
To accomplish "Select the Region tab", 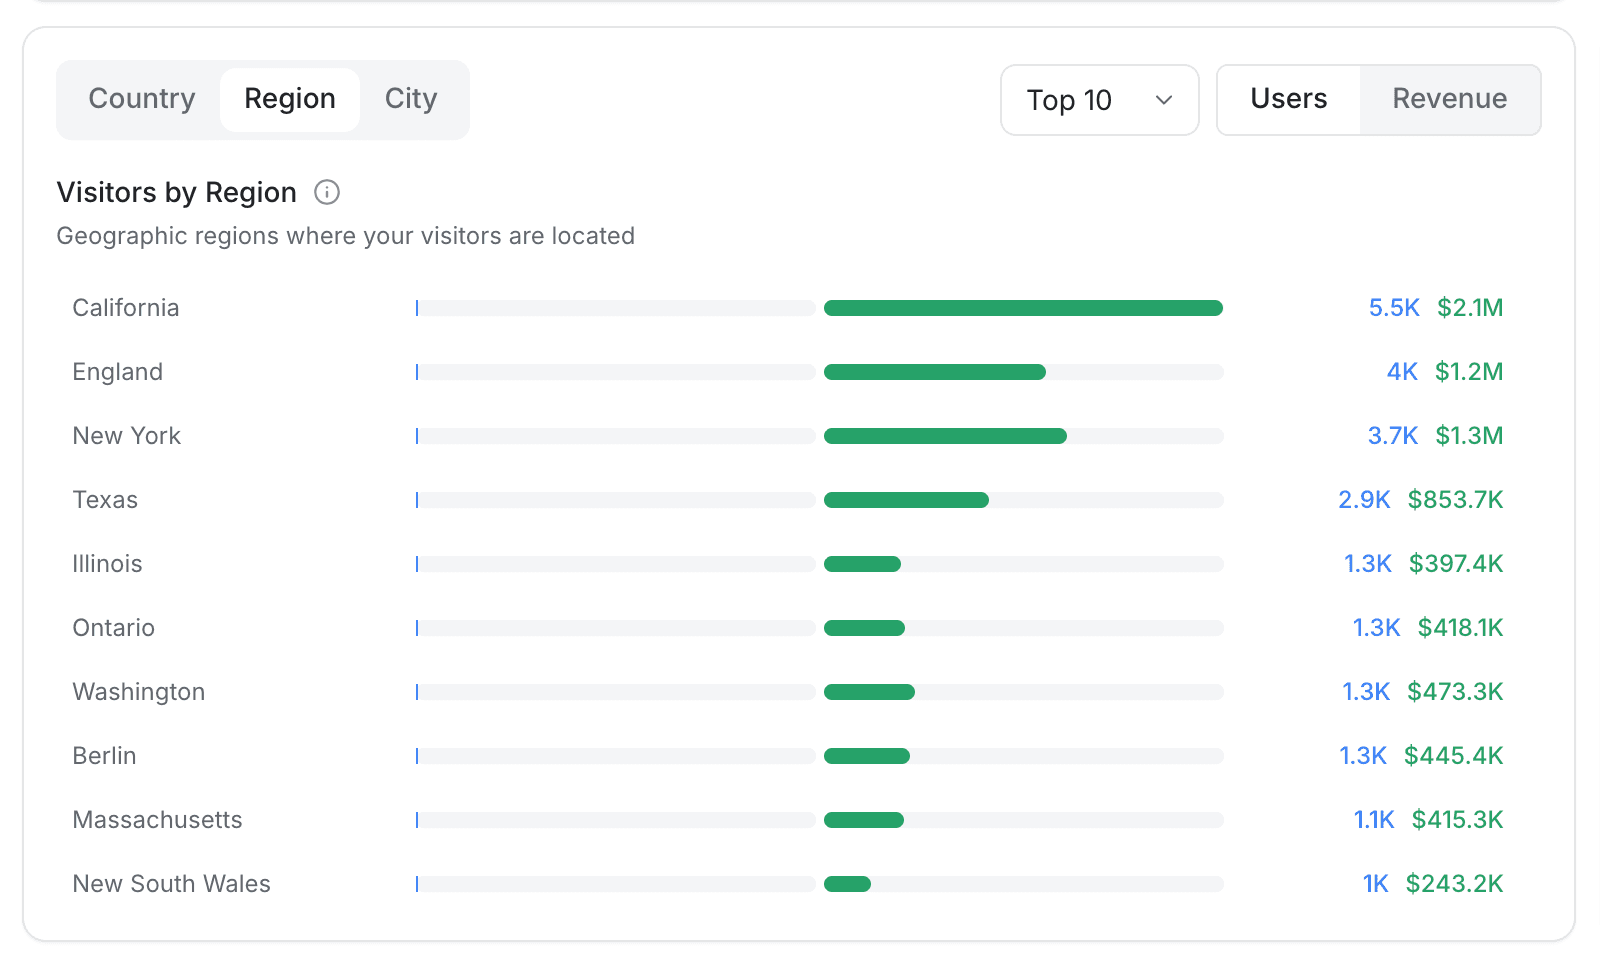I will pos(290,99).
